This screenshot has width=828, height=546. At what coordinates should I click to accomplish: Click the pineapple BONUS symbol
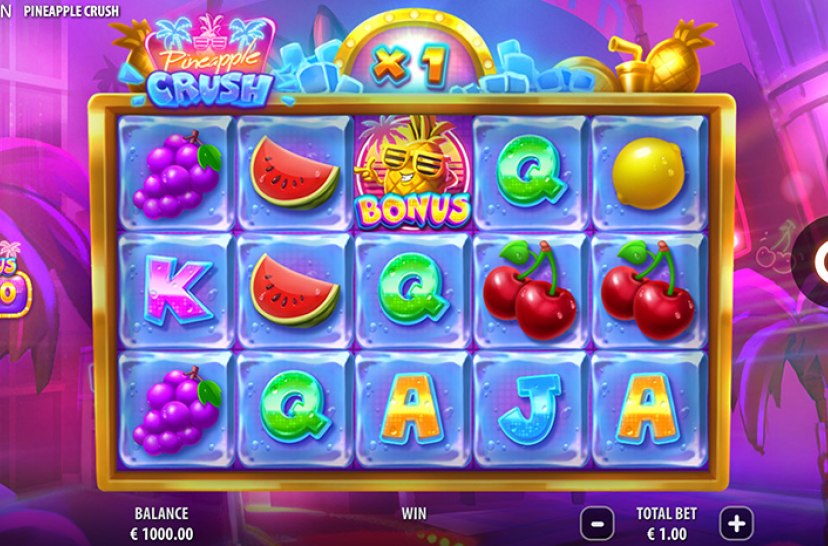pyautogui.click(x=412, y=173)
